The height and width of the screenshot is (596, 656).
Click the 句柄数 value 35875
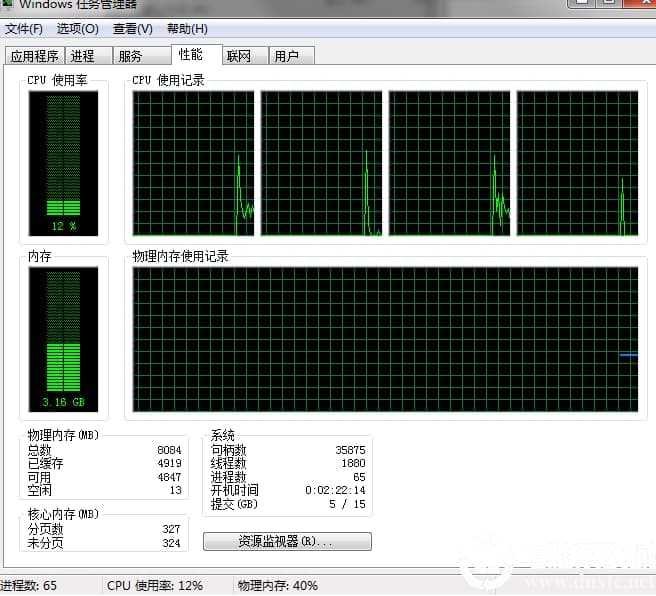point(350,450)
